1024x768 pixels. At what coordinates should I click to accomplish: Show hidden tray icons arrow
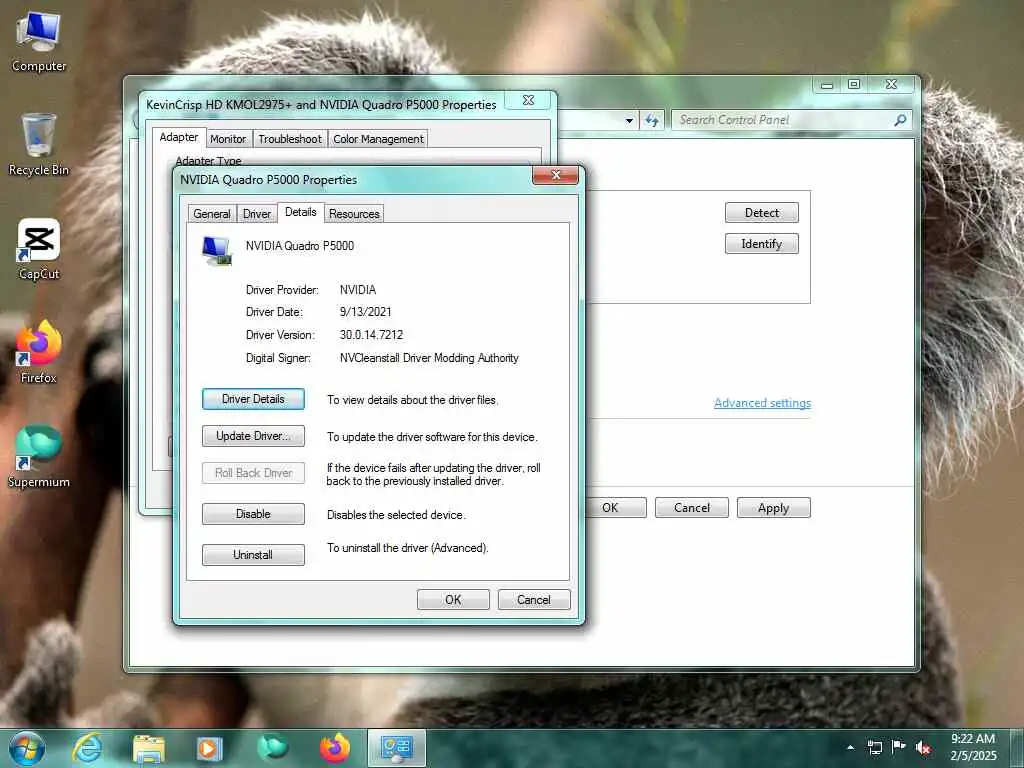coord(850,747)
